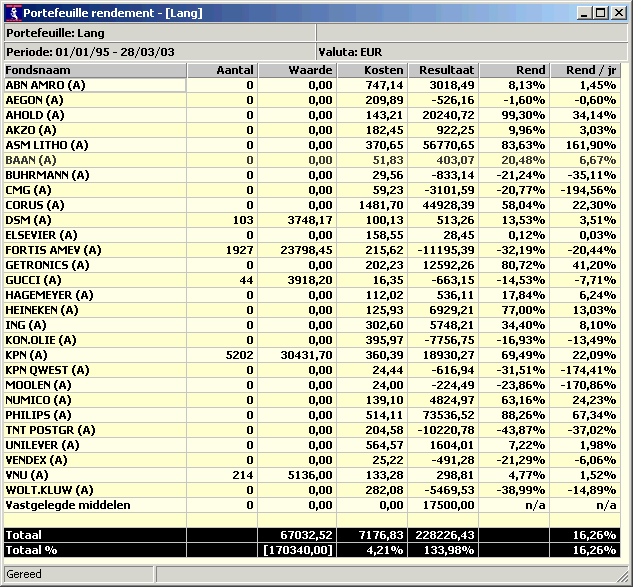633x587 pixels.
Task: Select the HEINEKEN (A) fund name
Action: (x=42, y=310)
